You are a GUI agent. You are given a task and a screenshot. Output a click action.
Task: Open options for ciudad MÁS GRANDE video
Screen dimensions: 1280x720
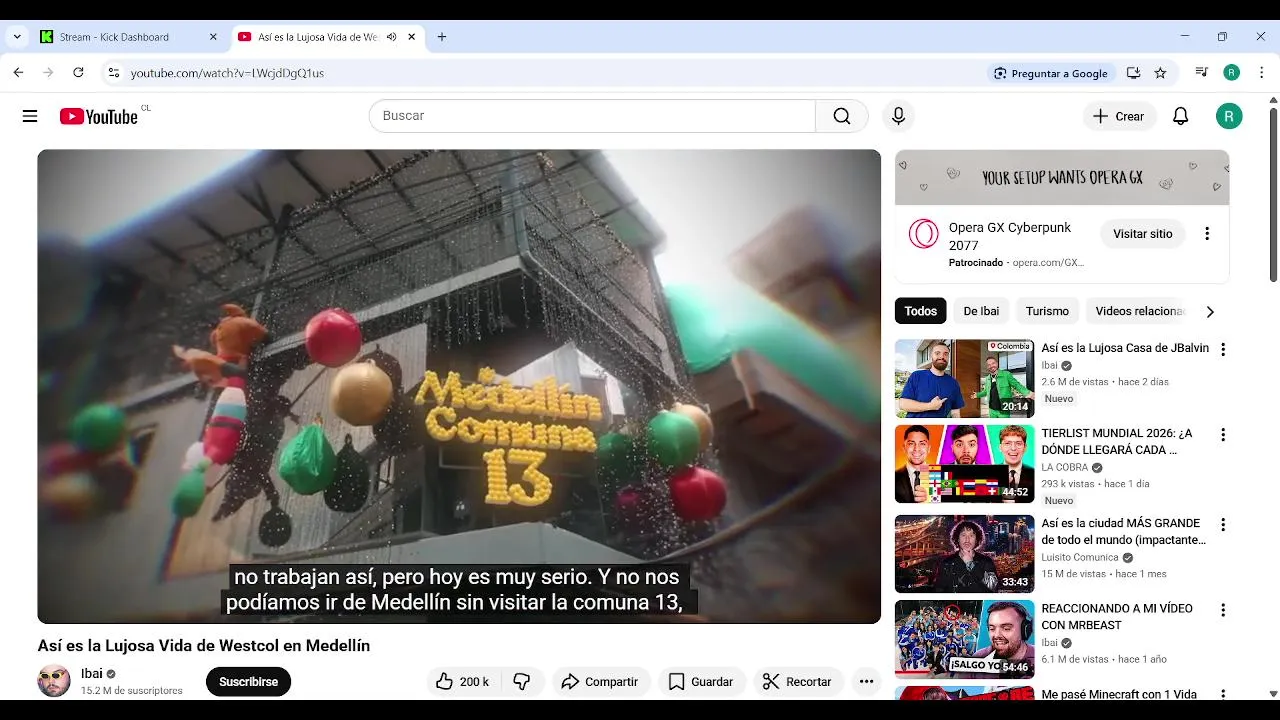pos(1222,525)
